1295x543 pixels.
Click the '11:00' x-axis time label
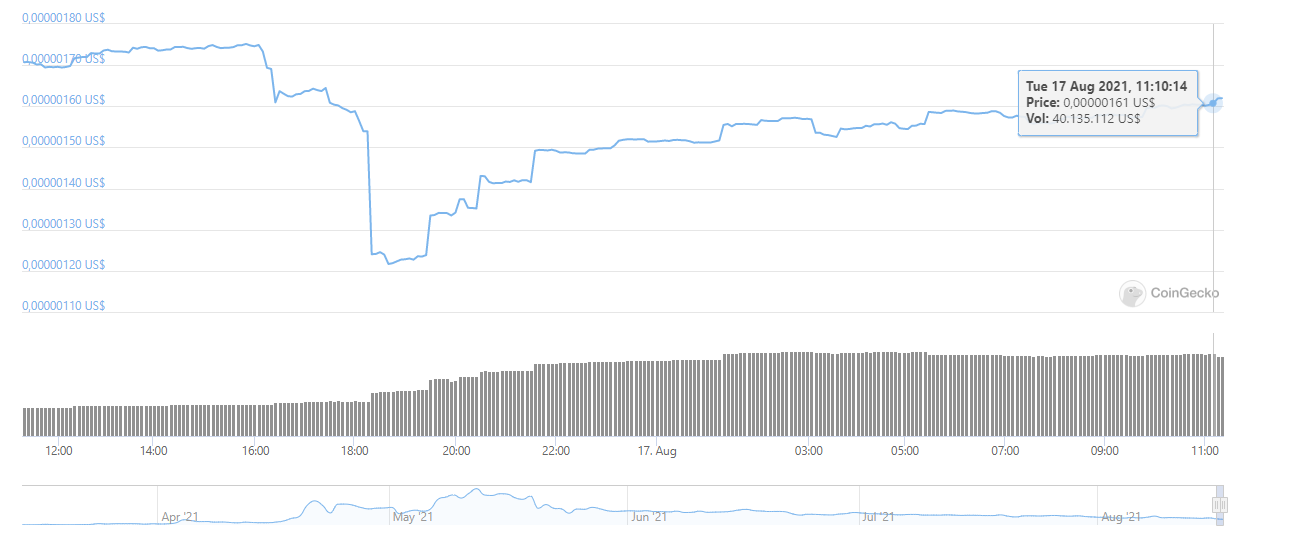coord(1206,451)
